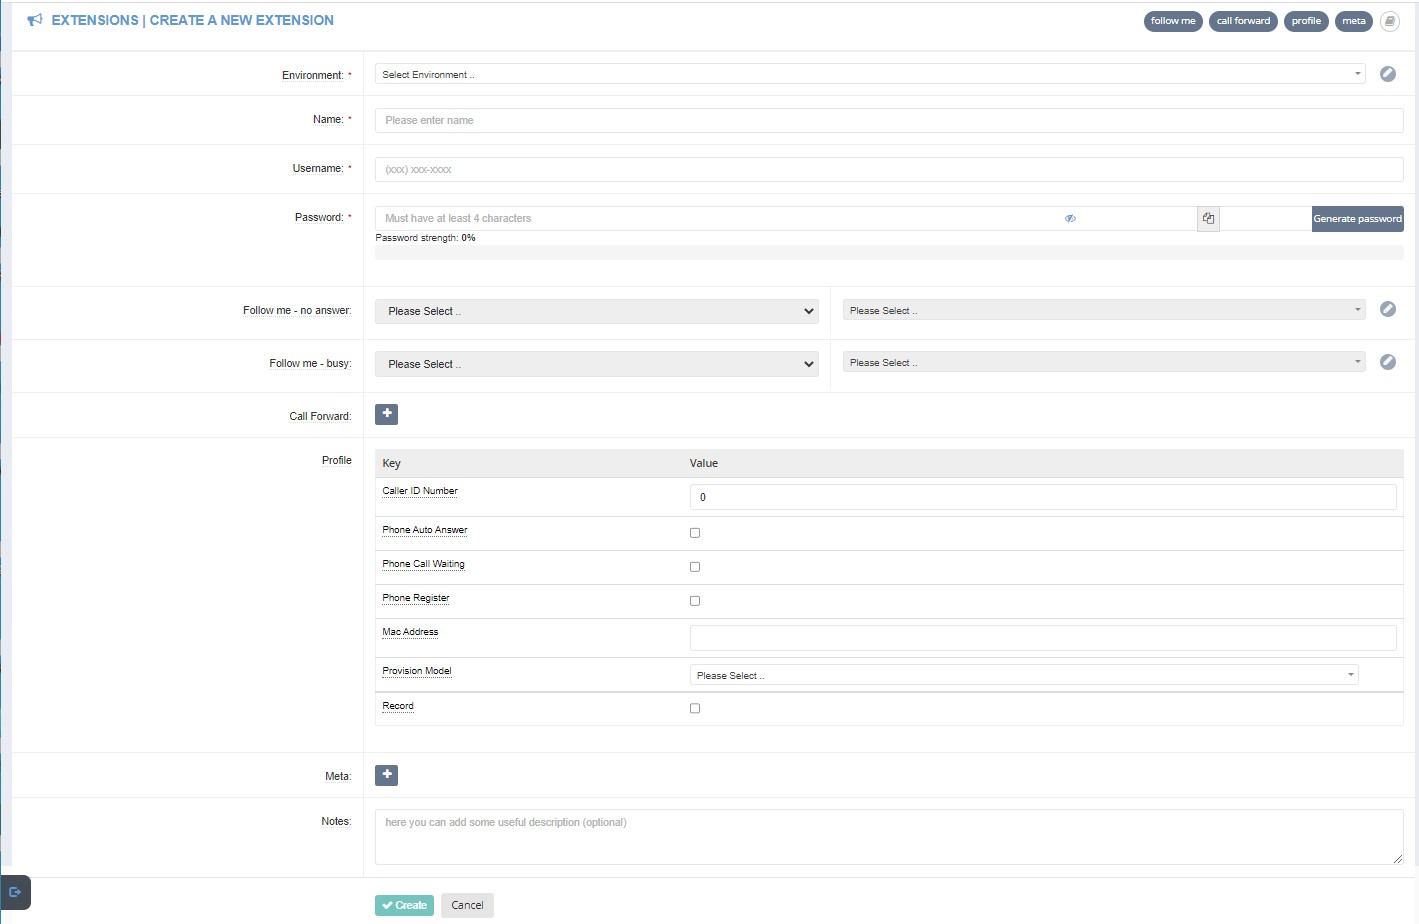This screenshot has width=1419, height=924.
Task: Click the Phone Register label
Action: pyautogui.click(x=416, y=598)
